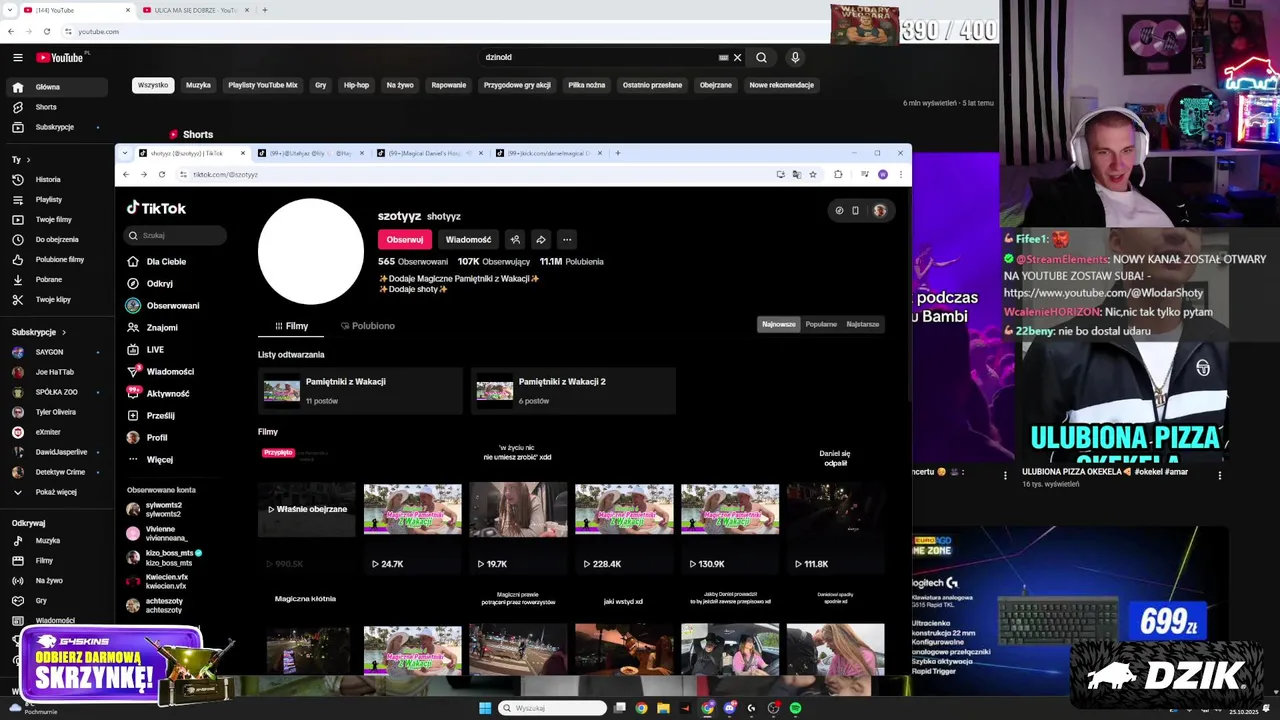1280x720 pixels.
Task: Click the TikTok logo
Action: [156, 208]
